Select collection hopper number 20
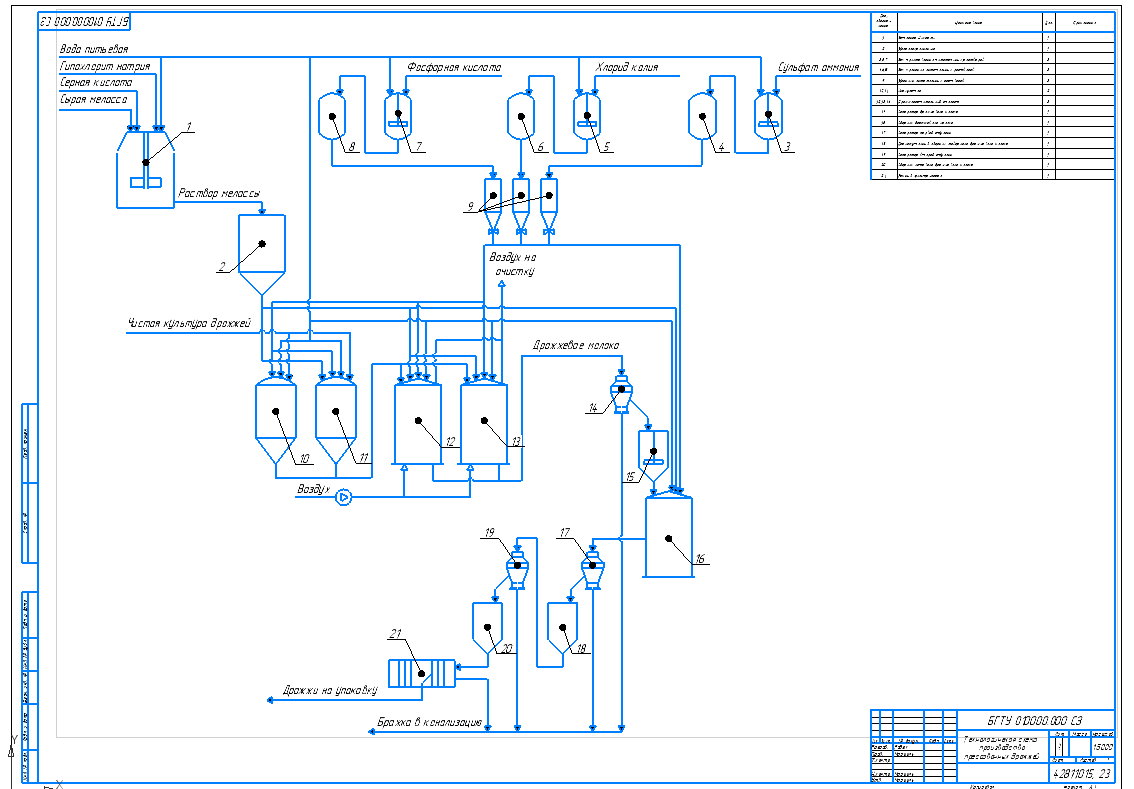 click(487, 627)
